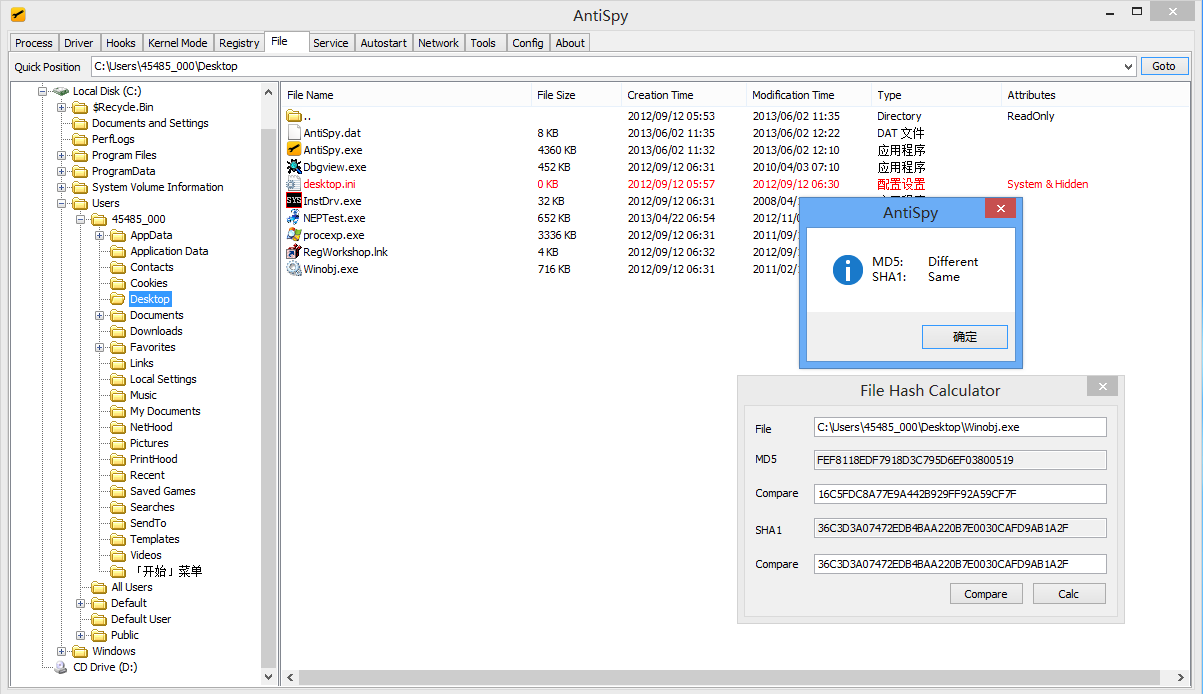Screen dimensions: 1203x694
Task: Select the System Volume Information folder
Action: (157, 187)
